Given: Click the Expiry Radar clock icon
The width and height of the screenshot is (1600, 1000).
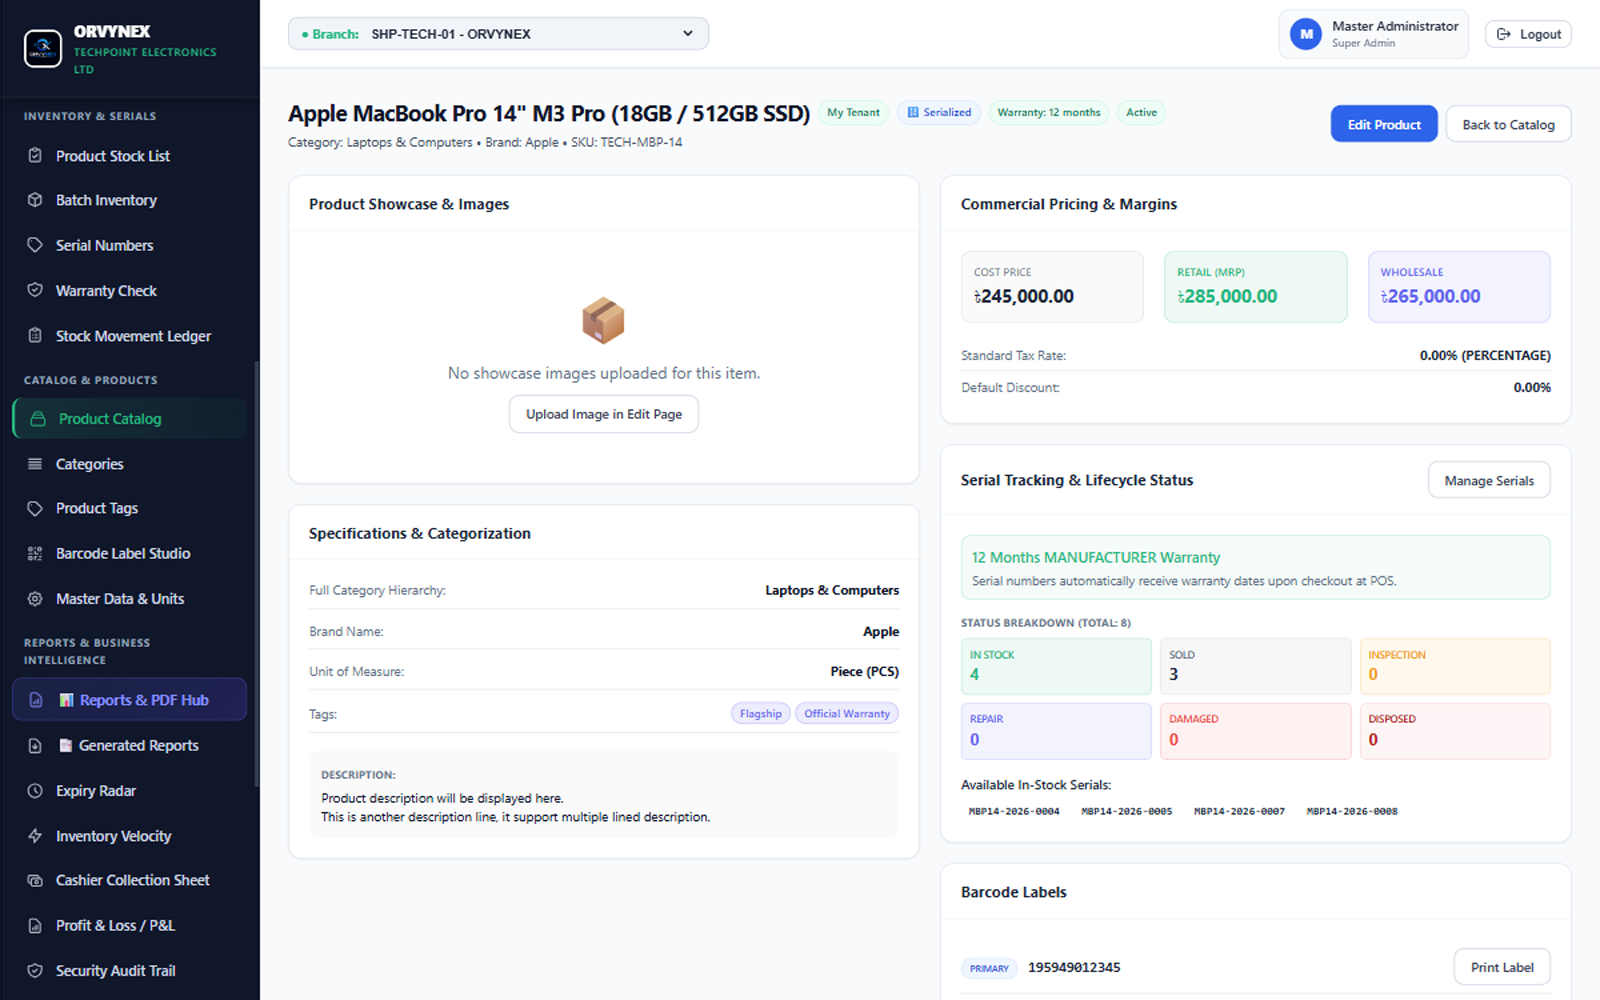Looking at the screenshot, I should coord(35,791).
